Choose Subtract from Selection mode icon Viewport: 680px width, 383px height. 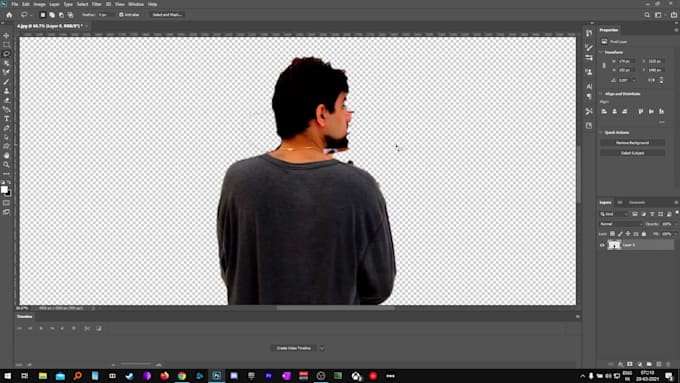pos(61,15)
